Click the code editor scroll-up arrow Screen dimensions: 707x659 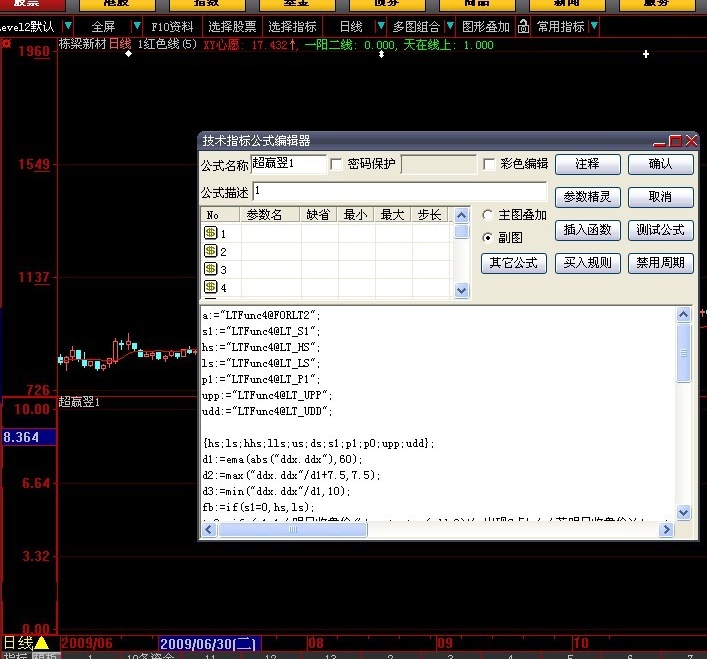click(x=684, y=314)
